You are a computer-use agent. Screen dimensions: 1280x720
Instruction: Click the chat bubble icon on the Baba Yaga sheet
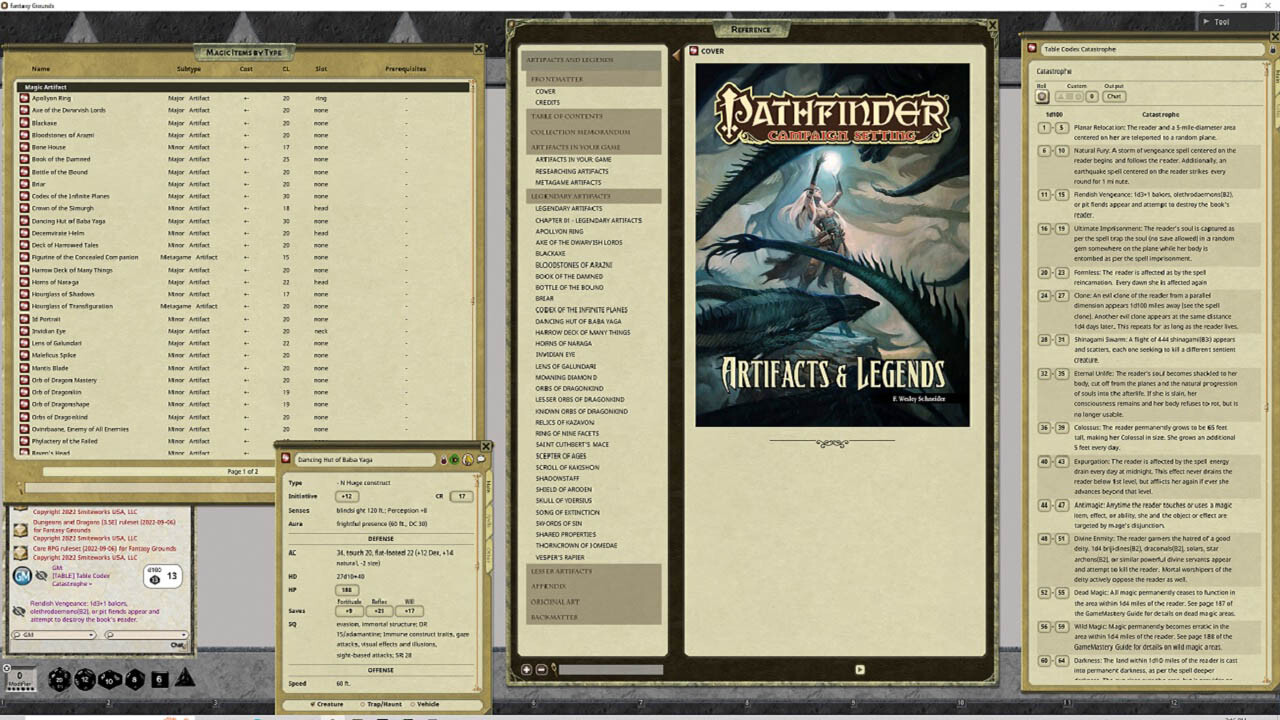481,459
